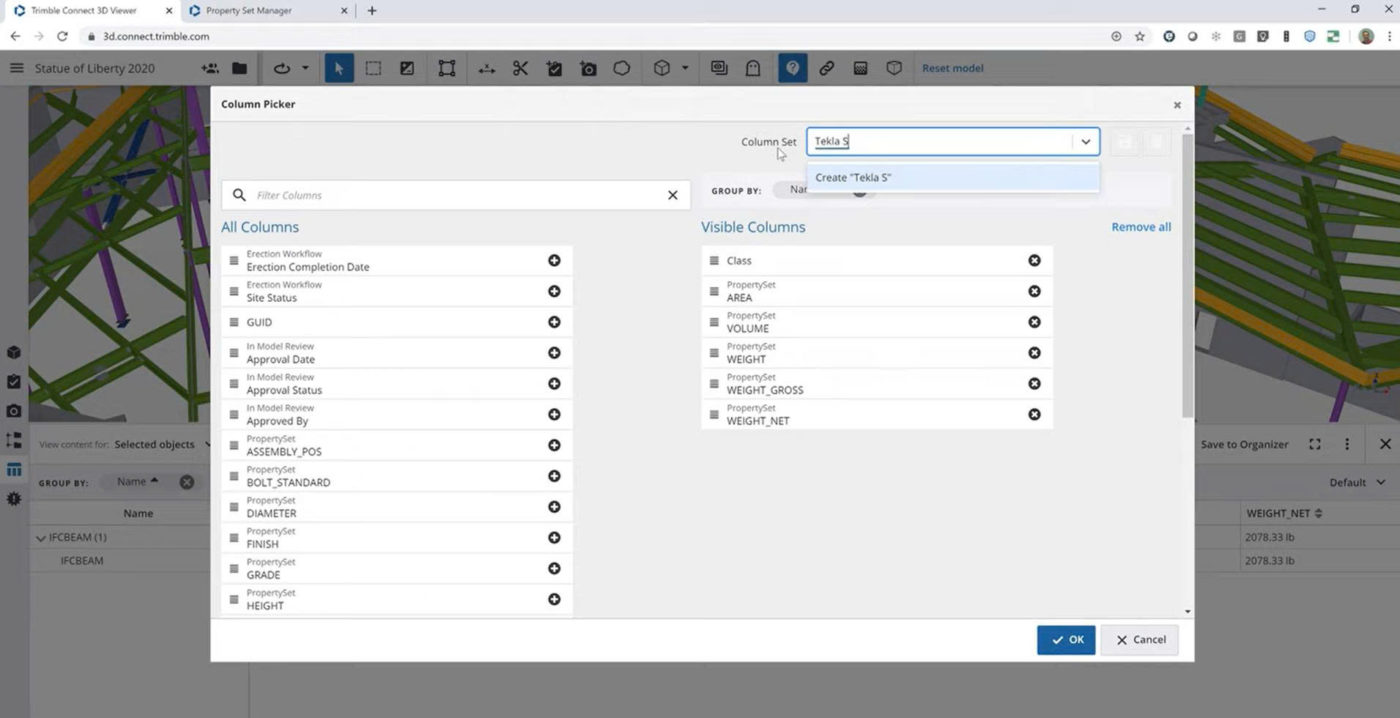Viewport: 1400px width, 718px height.
Task: Clear the Filter Columns search with X
Action: click(x=672, y=195)
